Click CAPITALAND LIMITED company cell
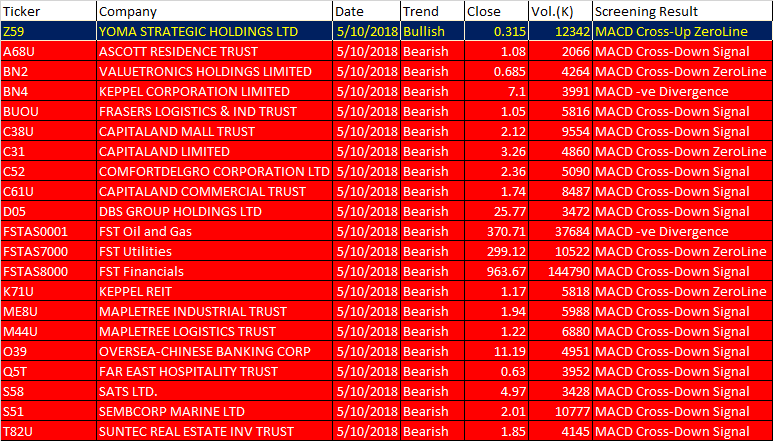773x441 pixels. [214, 151]
